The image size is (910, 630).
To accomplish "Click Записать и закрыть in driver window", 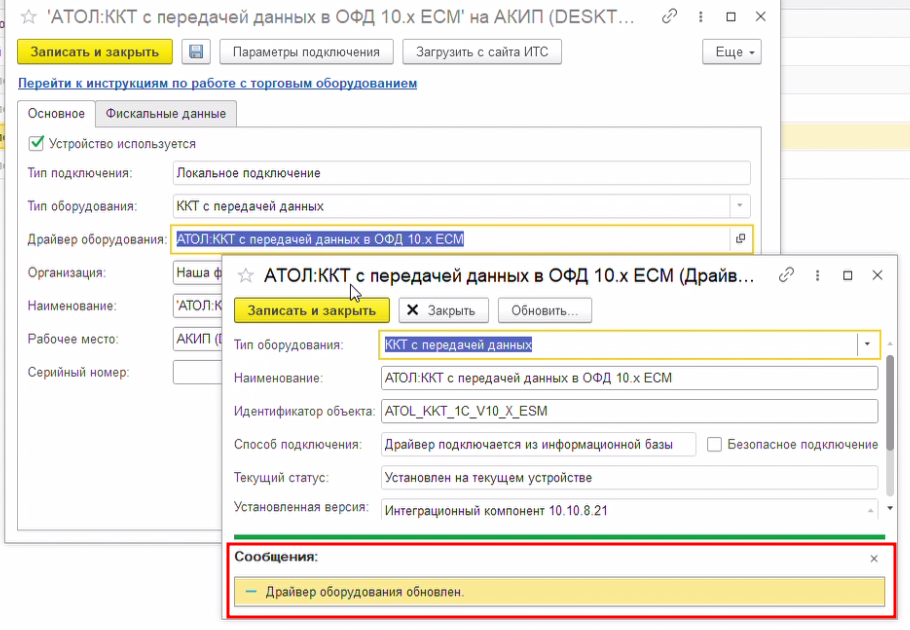I will pos(312,310).
